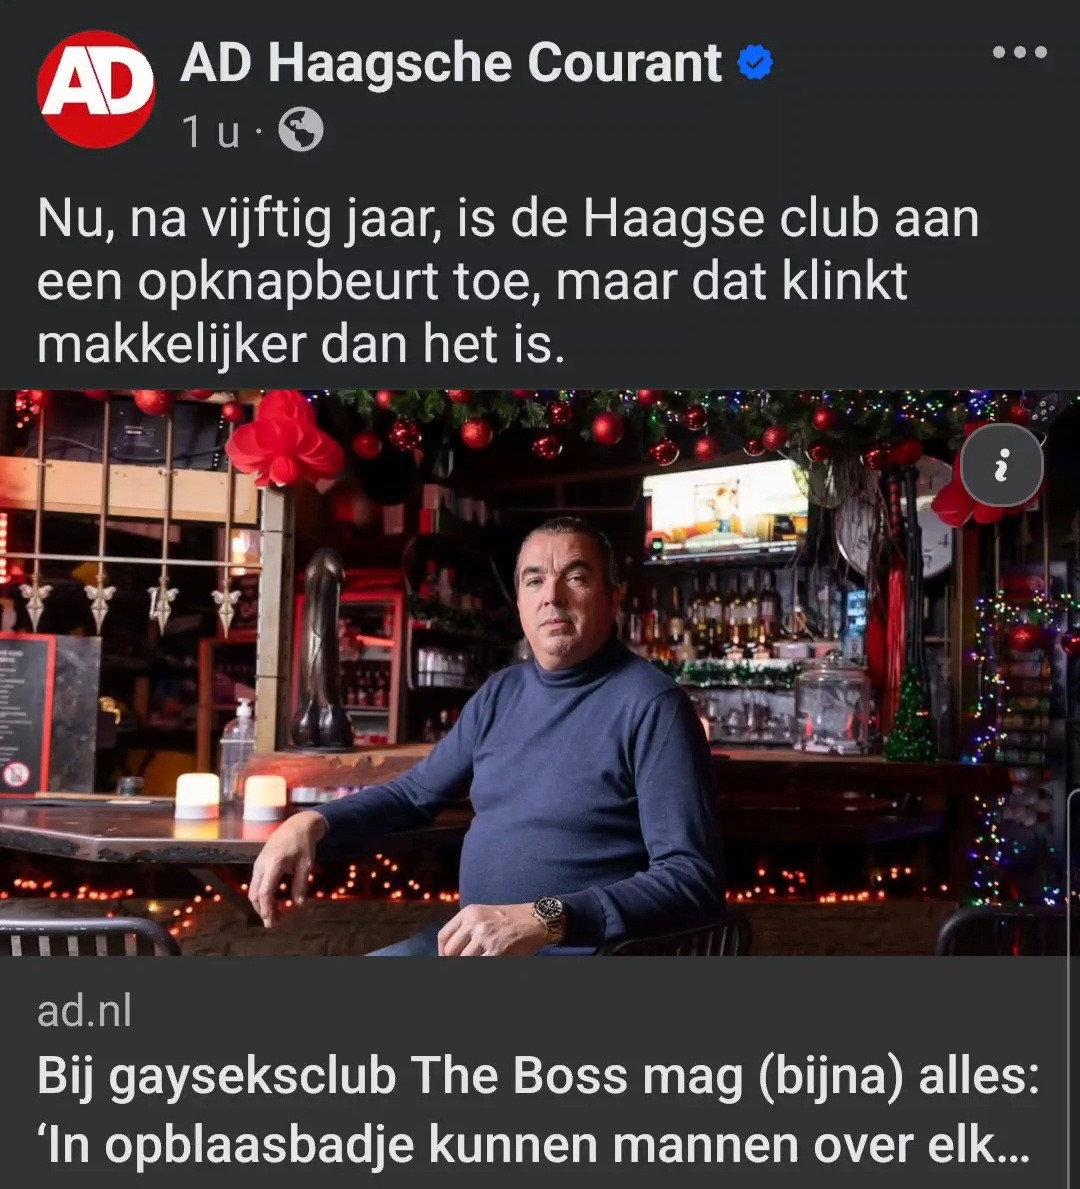Image resolution: width=1080 pixels, height=1189 pixels.
Task: Tap the caption line "makkelijker dan het is."
Action: (x=301, y=345)
